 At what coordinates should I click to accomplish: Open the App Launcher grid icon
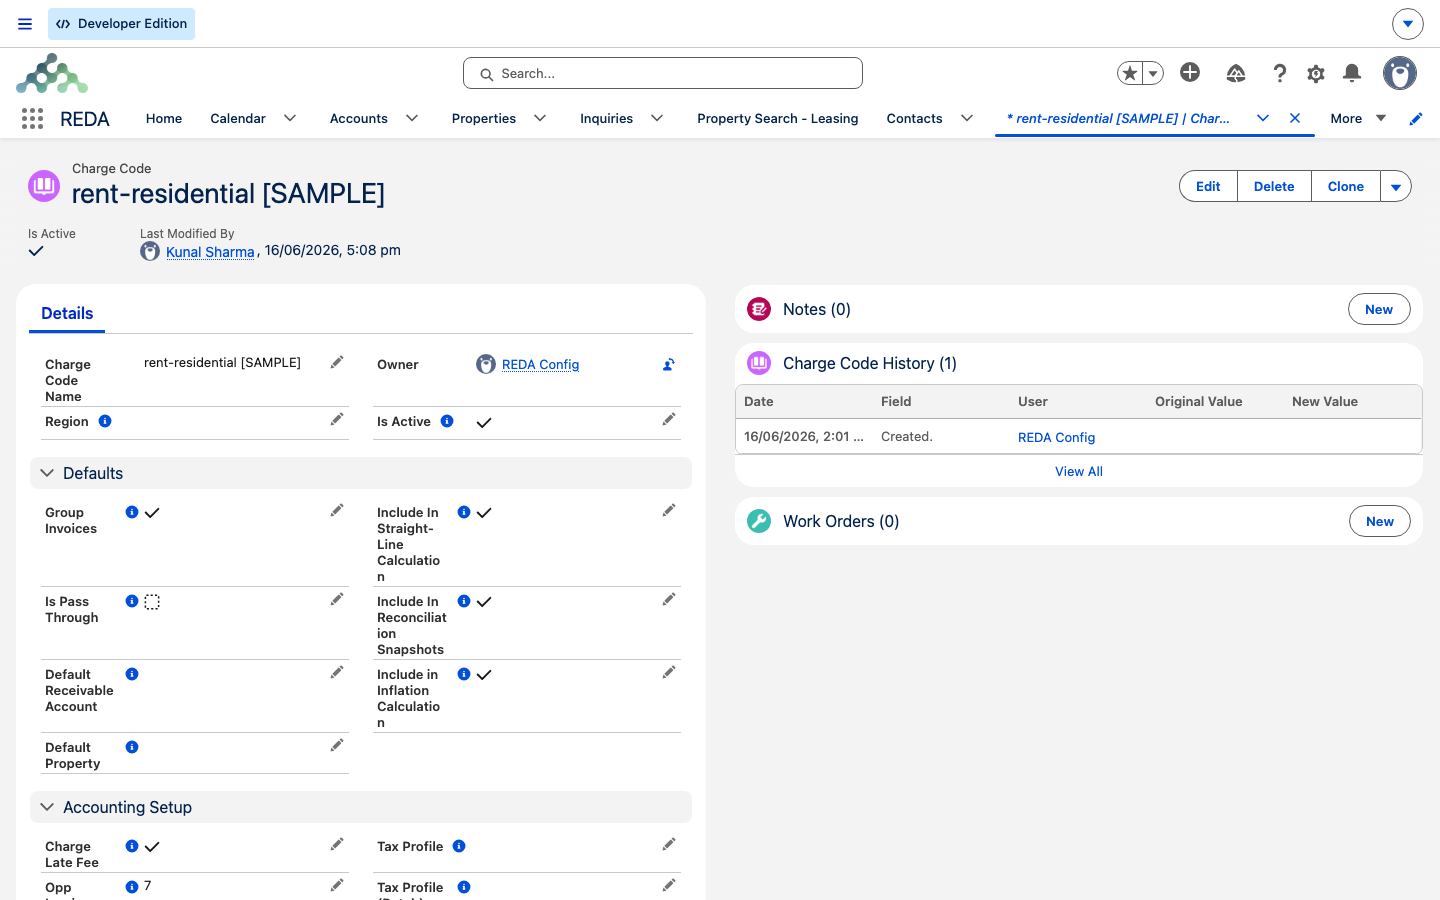[x=32, y=118]
